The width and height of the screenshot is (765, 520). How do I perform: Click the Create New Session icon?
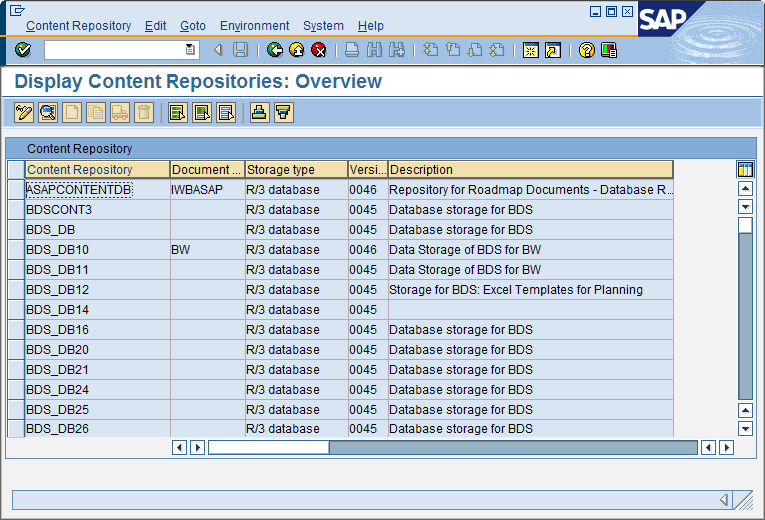(531, 50)
